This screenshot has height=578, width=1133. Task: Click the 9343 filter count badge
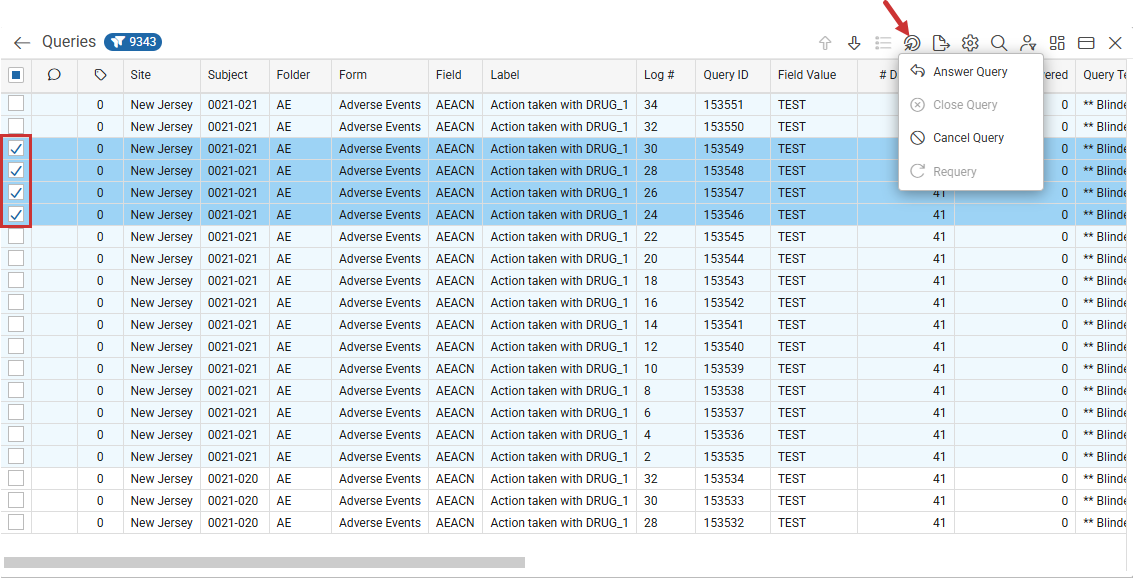133,42
